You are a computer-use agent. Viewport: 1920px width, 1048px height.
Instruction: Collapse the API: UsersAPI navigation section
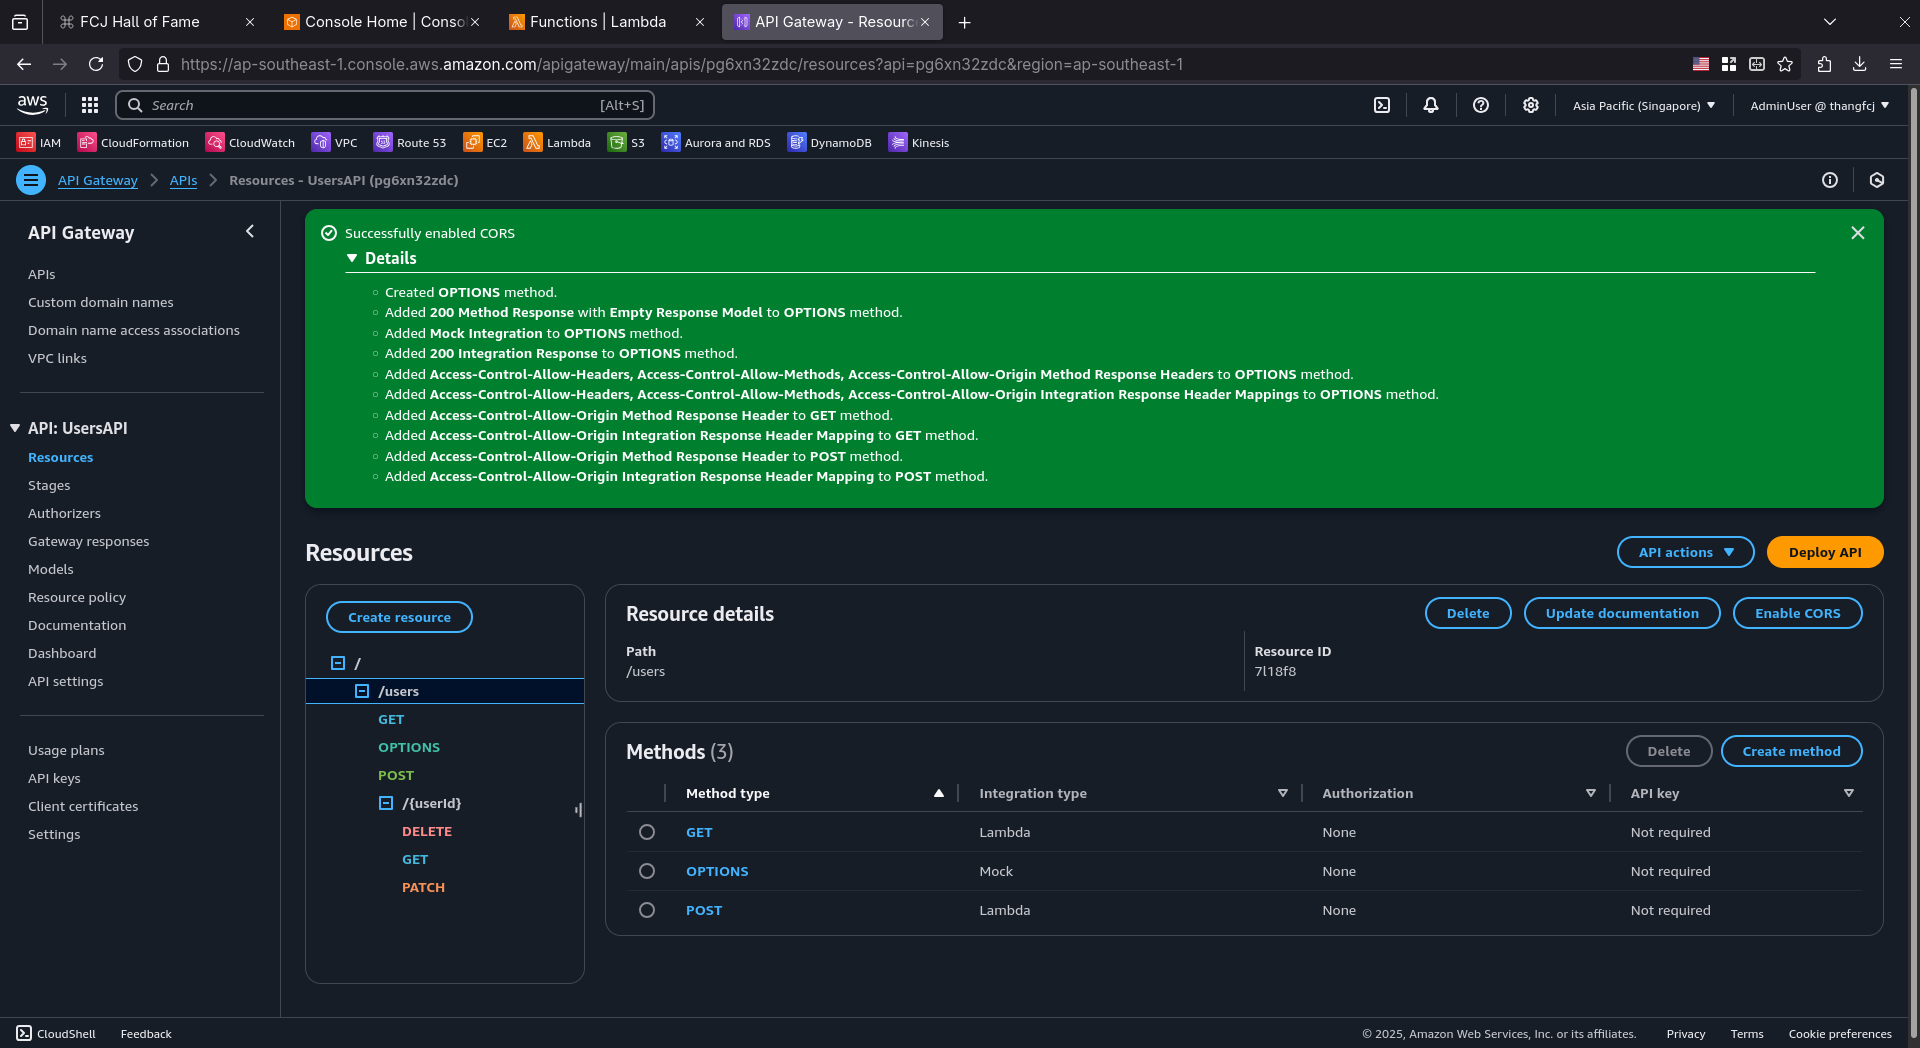(15, 428)
